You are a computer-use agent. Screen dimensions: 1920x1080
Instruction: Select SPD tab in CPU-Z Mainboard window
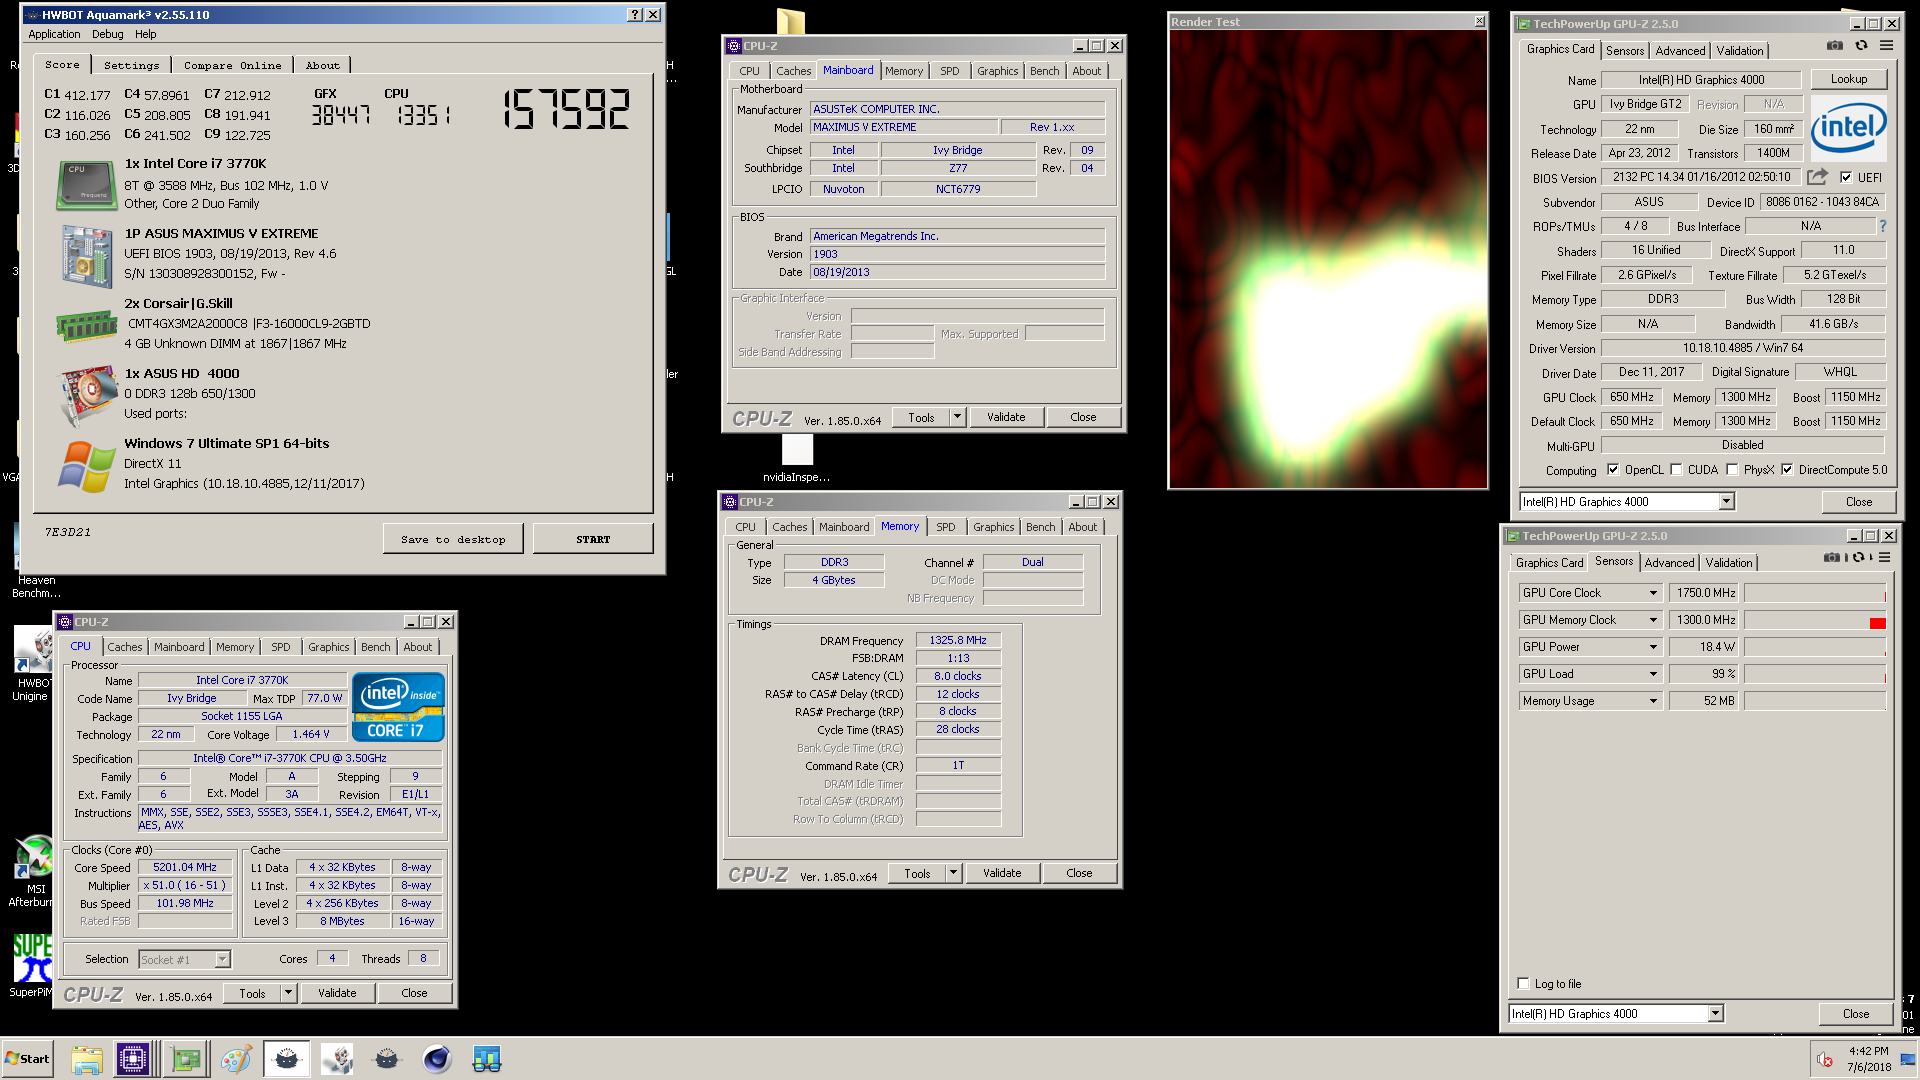[x=949, y=71]
